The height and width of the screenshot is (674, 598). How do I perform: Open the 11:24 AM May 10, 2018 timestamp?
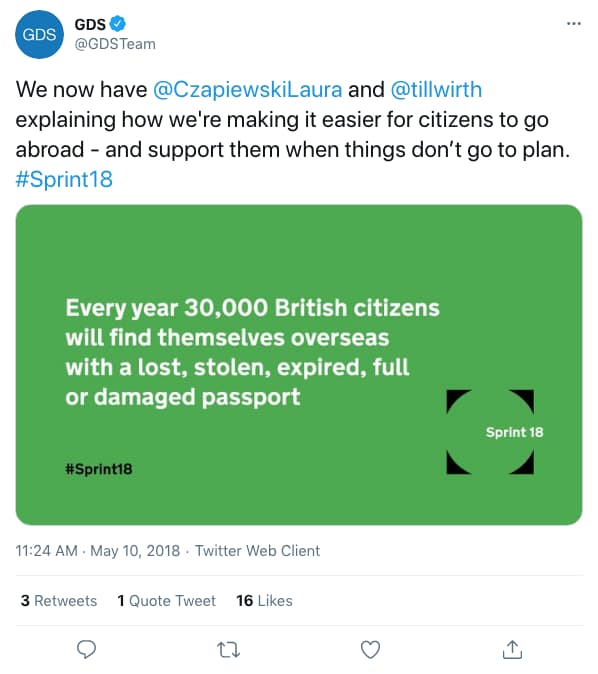tap(98, 551)
